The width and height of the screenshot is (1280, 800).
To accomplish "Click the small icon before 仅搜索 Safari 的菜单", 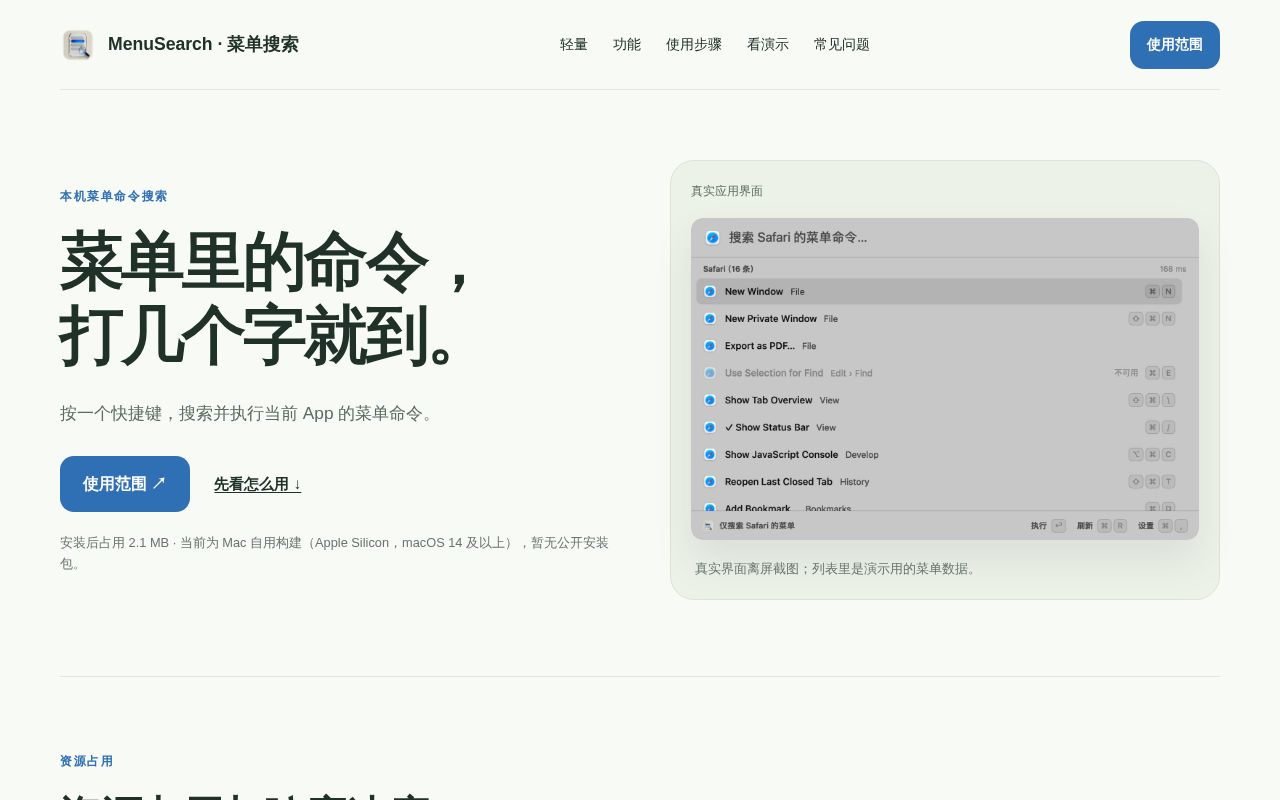I will (709, 526).
